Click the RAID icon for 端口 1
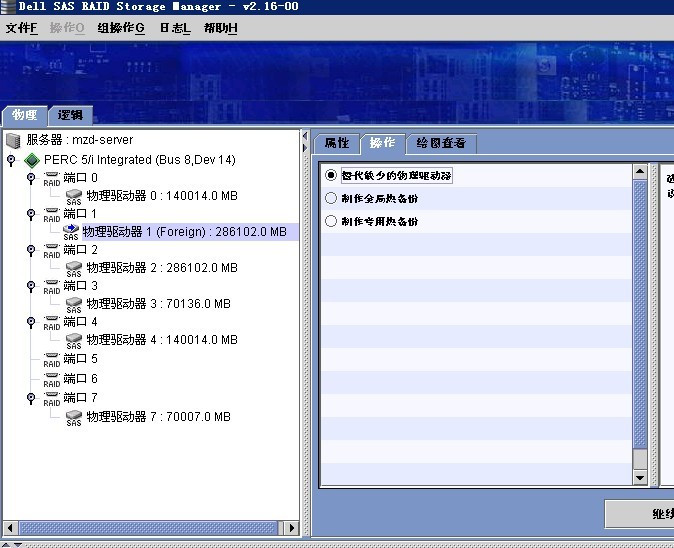The width and height of the screenshot is (674, 548). [x=52, y=215]
